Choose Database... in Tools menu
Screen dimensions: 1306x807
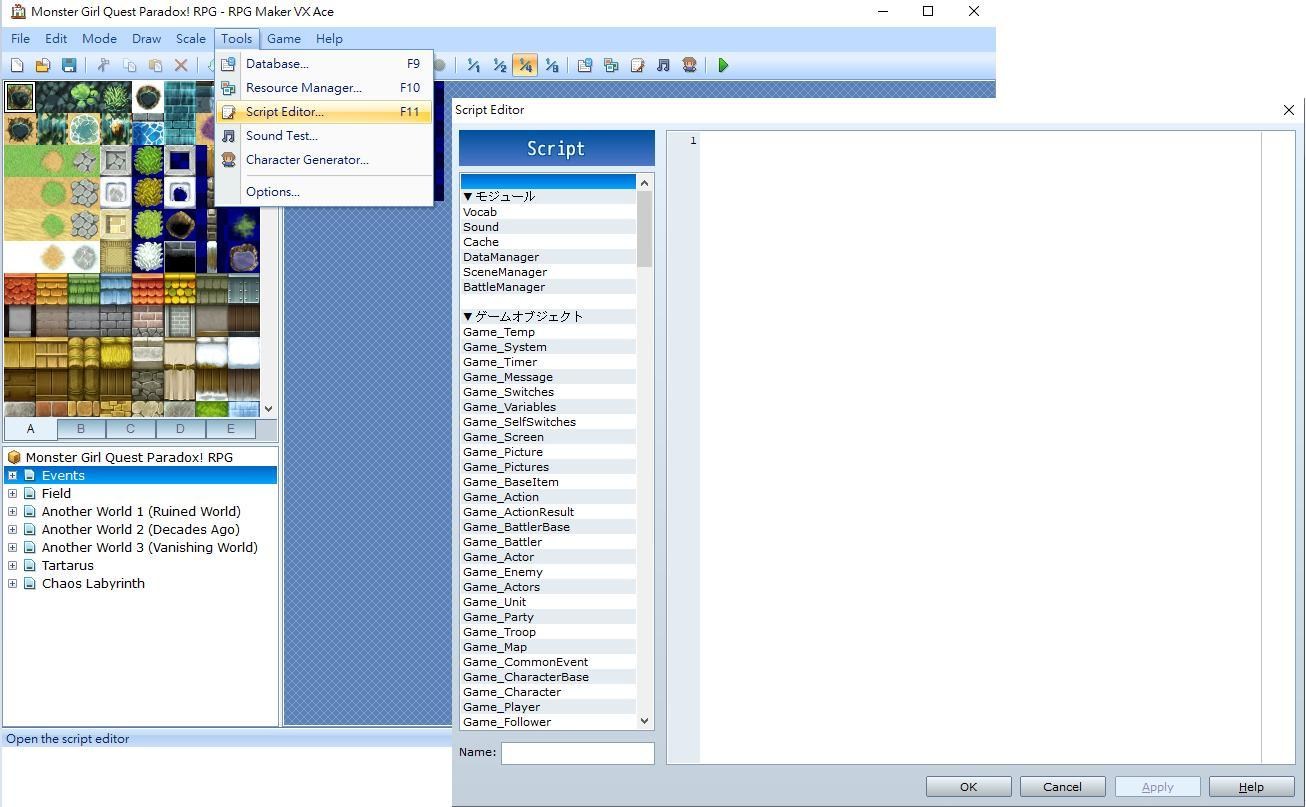point(324,64)
